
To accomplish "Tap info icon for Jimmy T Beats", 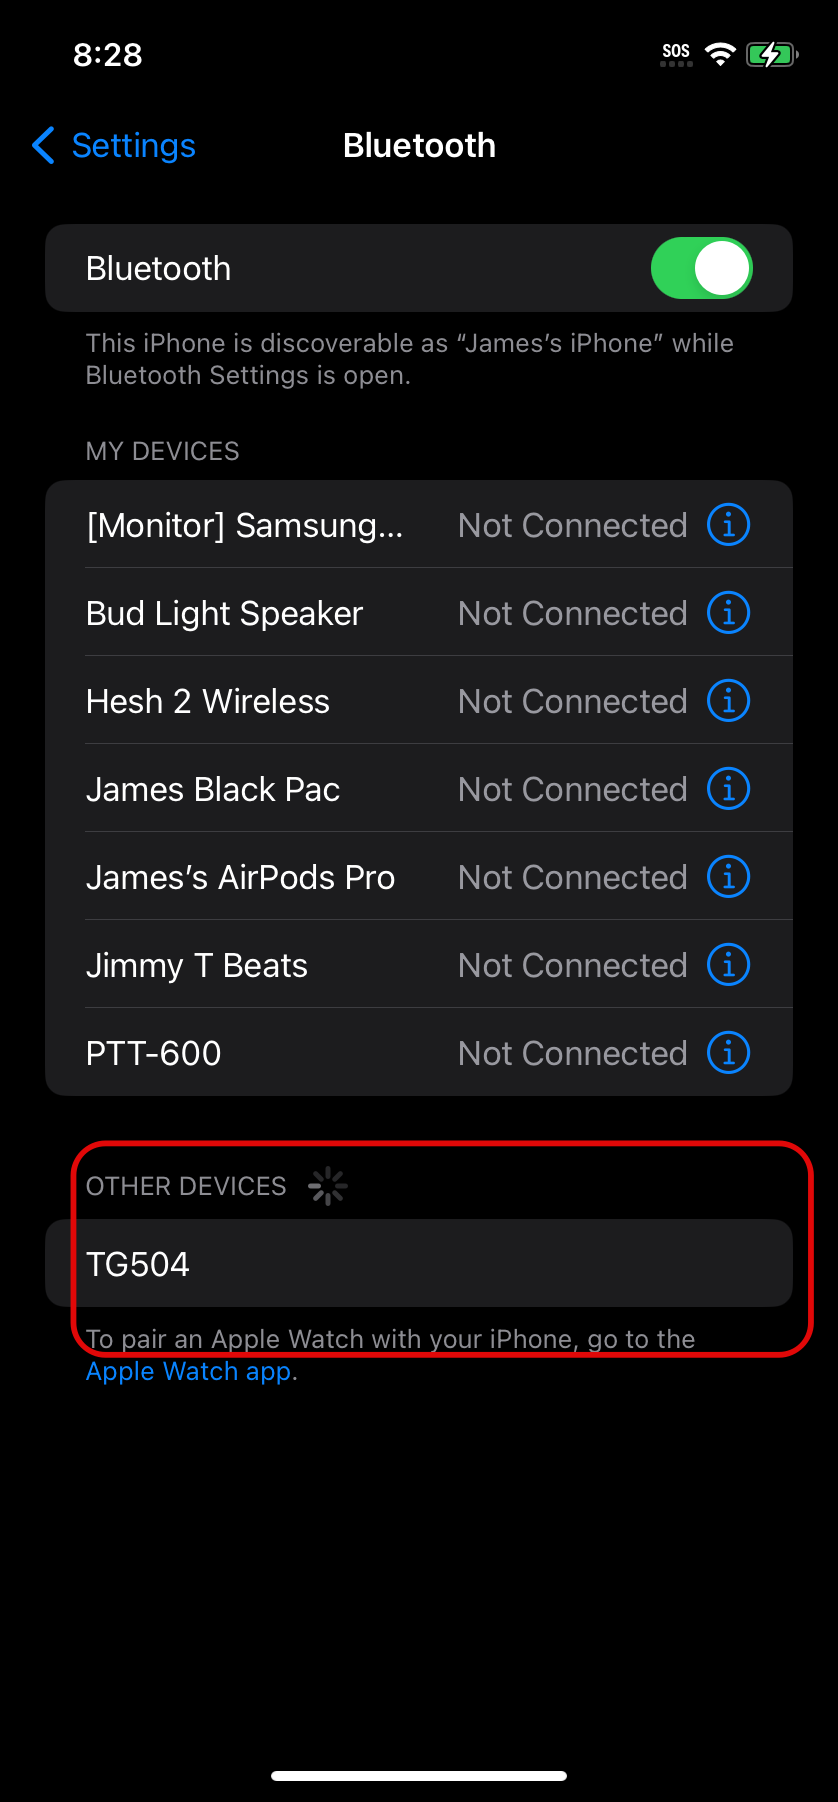I will tap(728, 964).
